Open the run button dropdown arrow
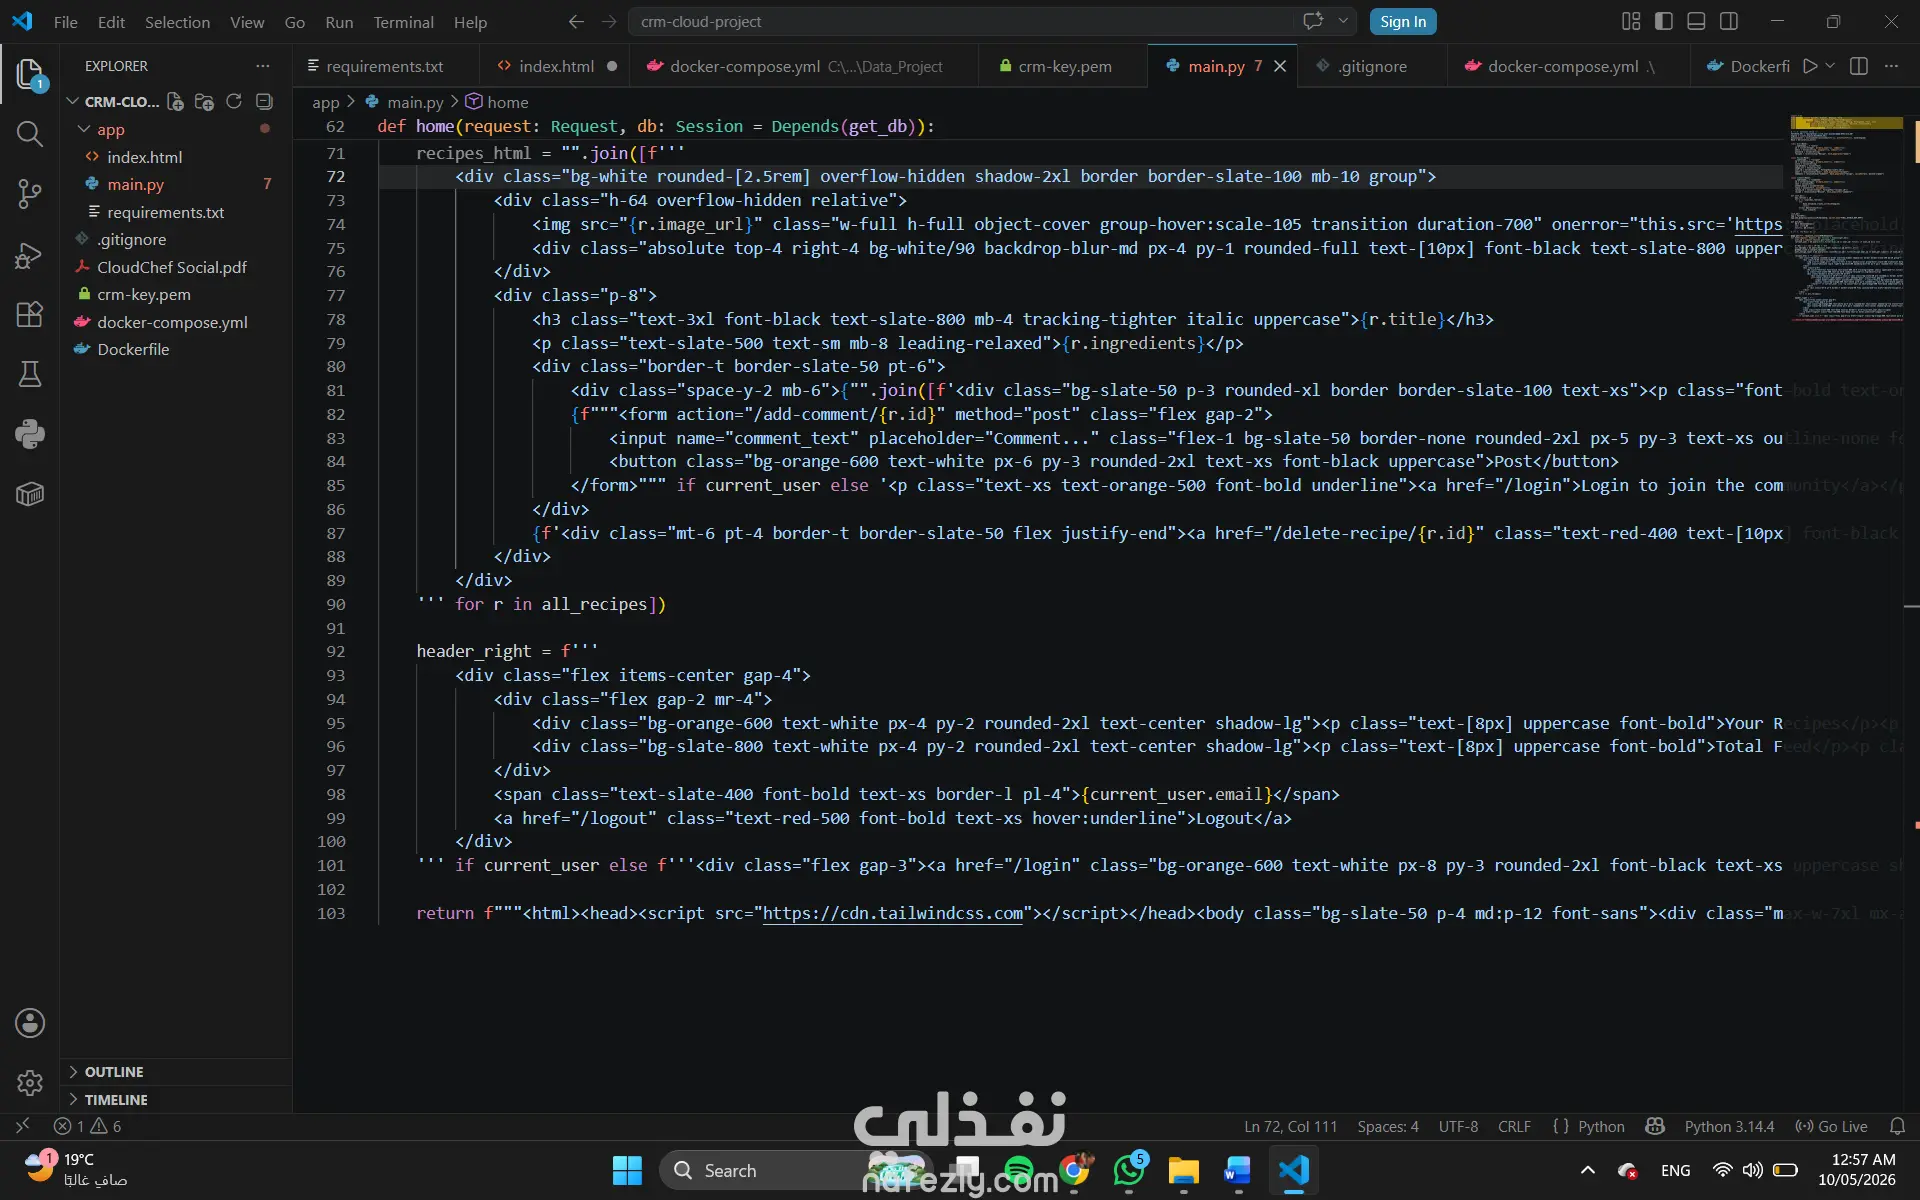This screenshot has width=1920, height=1200. tap(1830, 66)
